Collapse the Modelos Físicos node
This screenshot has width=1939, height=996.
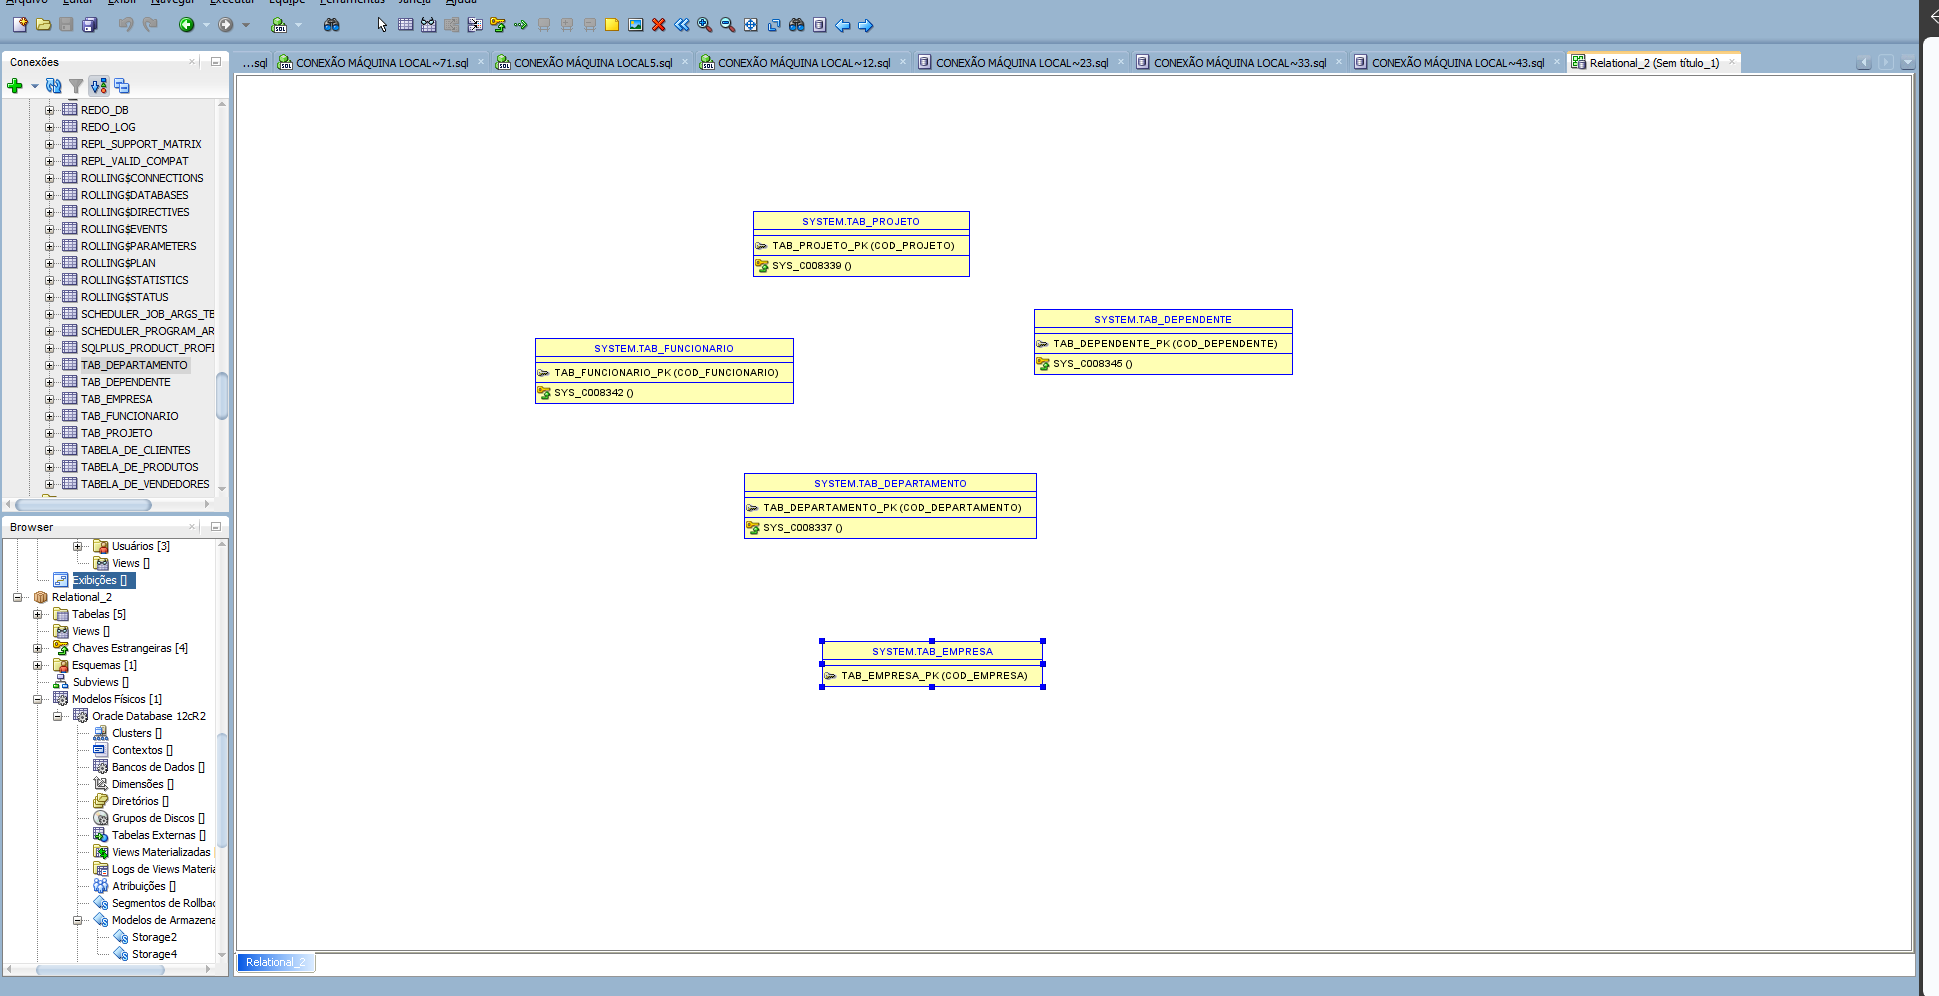38,700
